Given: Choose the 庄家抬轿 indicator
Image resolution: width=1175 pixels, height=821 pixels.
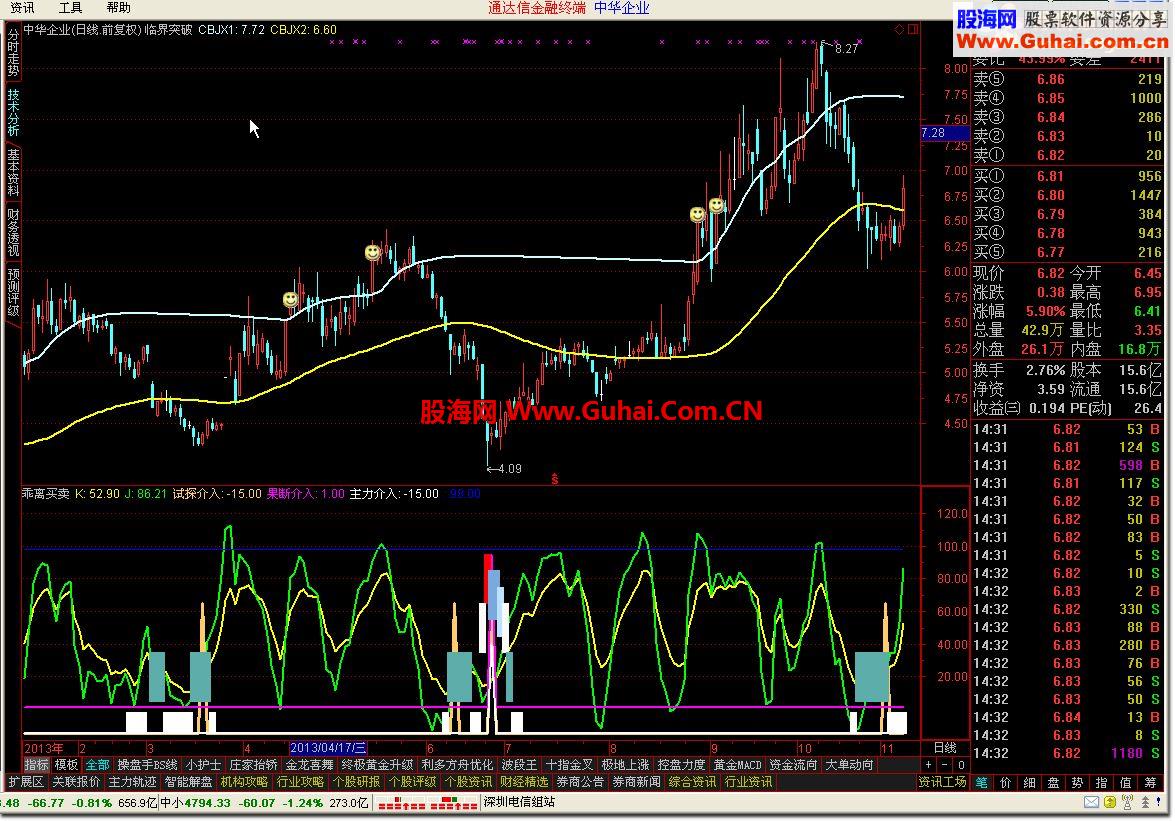Looking at the screenshot, I should pos(253,765).
